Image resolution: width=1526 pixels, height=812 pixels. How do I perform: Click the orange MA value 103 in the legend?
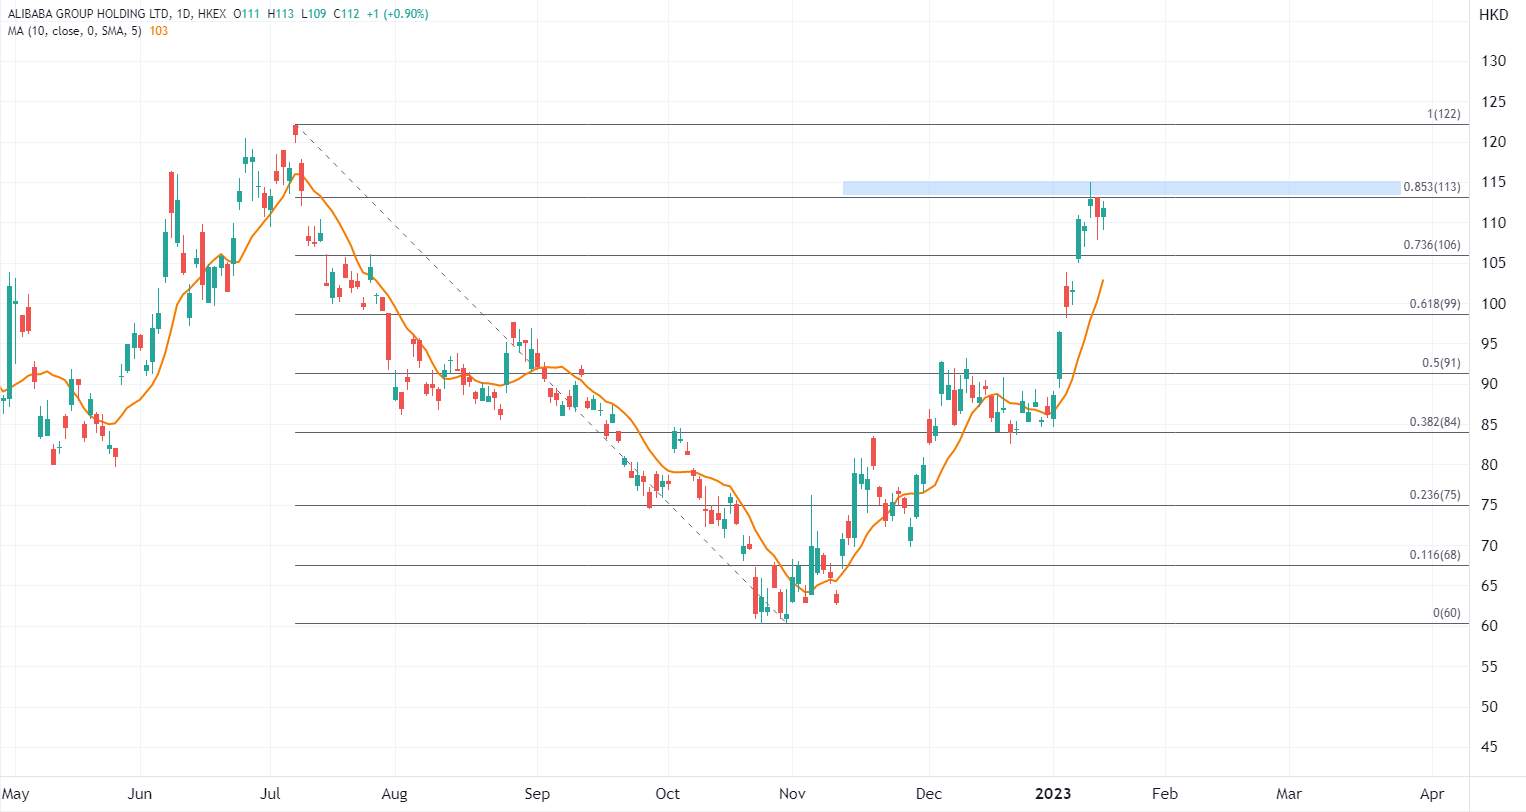click(x=158, y=31)
